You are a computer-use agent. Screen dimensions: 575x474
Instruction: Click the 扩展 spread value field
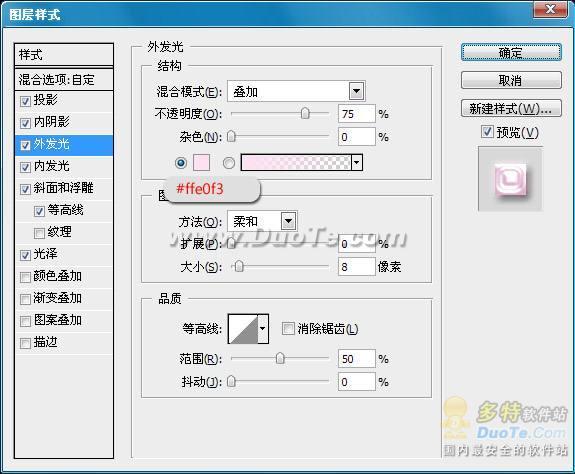[x=357, y=243]
